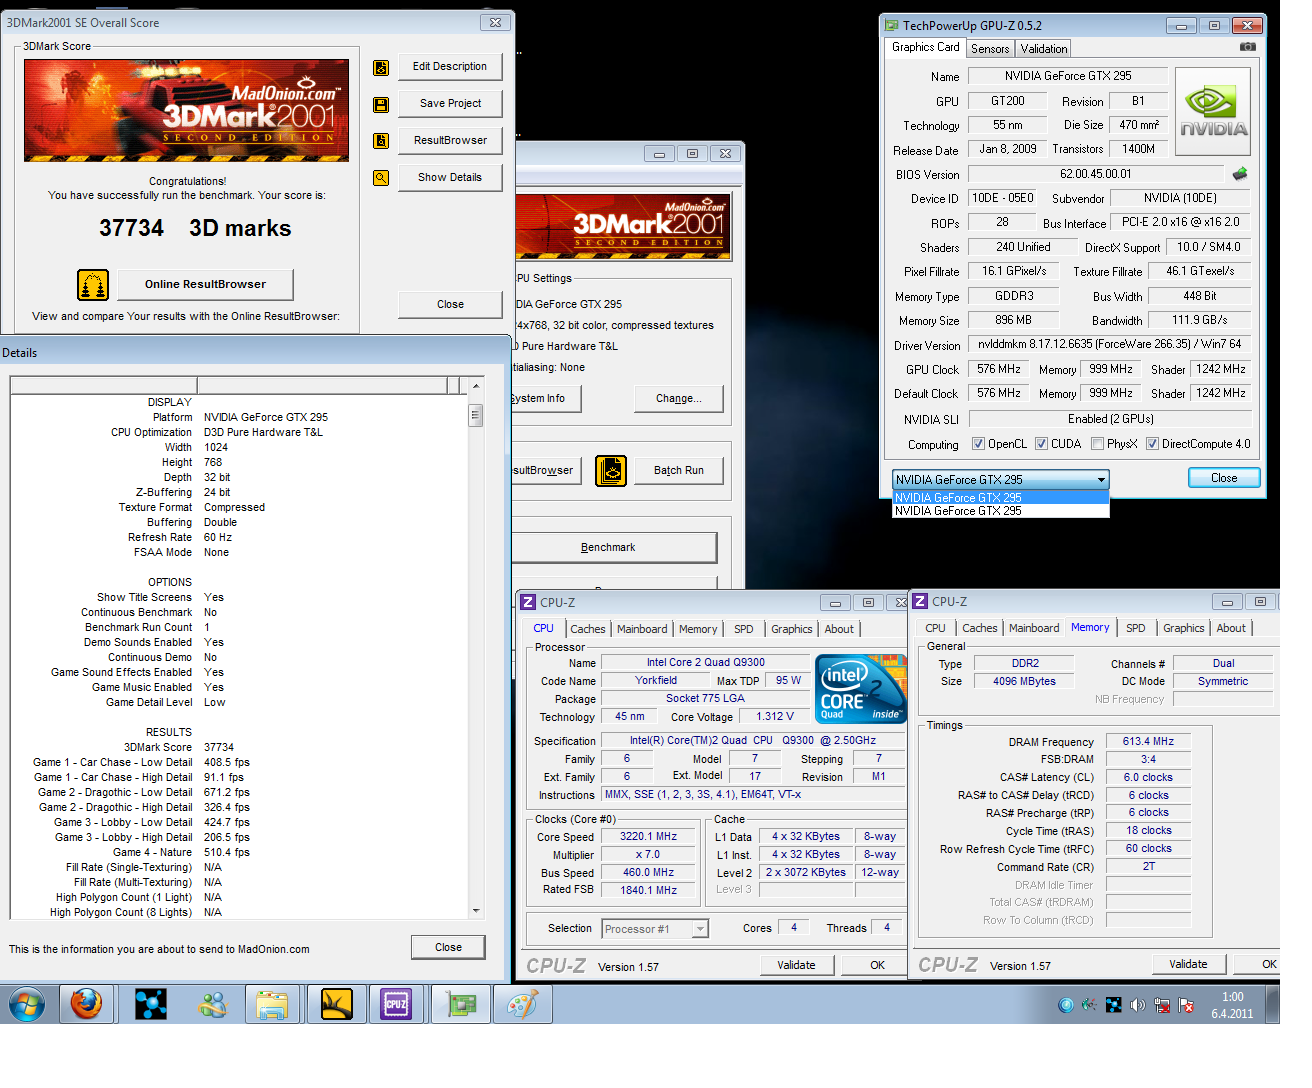Click the icon beside the ResultBrowser button
This screenshot has width=1312, height=1088.
coord(381,141)
